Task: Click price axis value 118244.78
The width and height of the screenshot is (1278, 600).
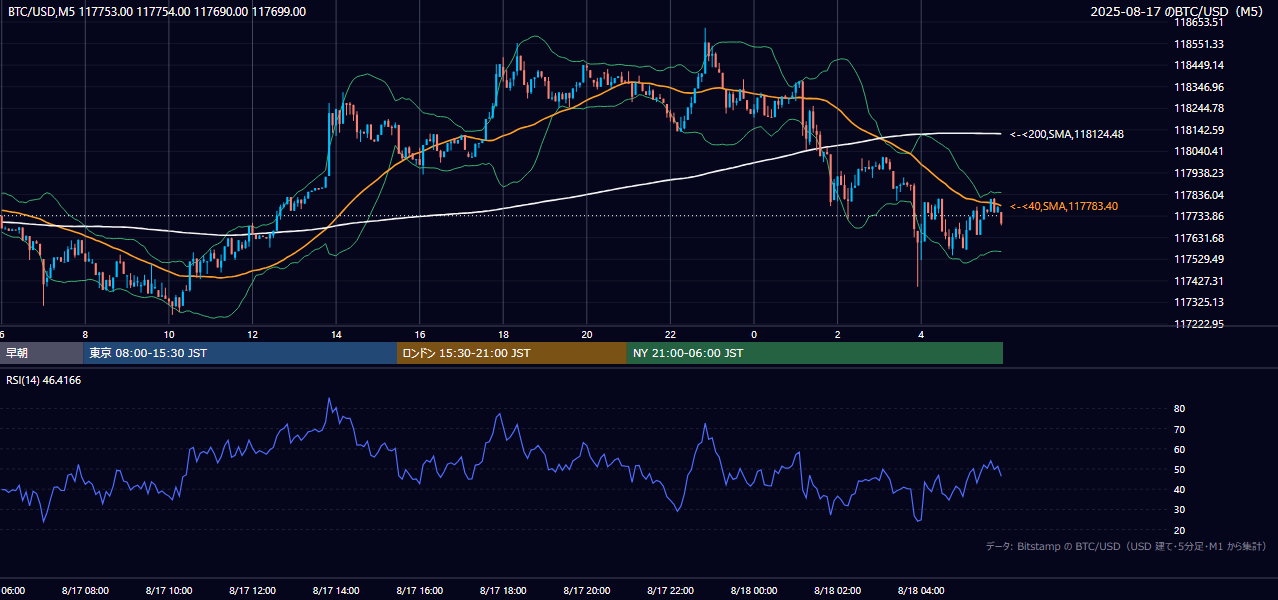Action: [1199, 108]
